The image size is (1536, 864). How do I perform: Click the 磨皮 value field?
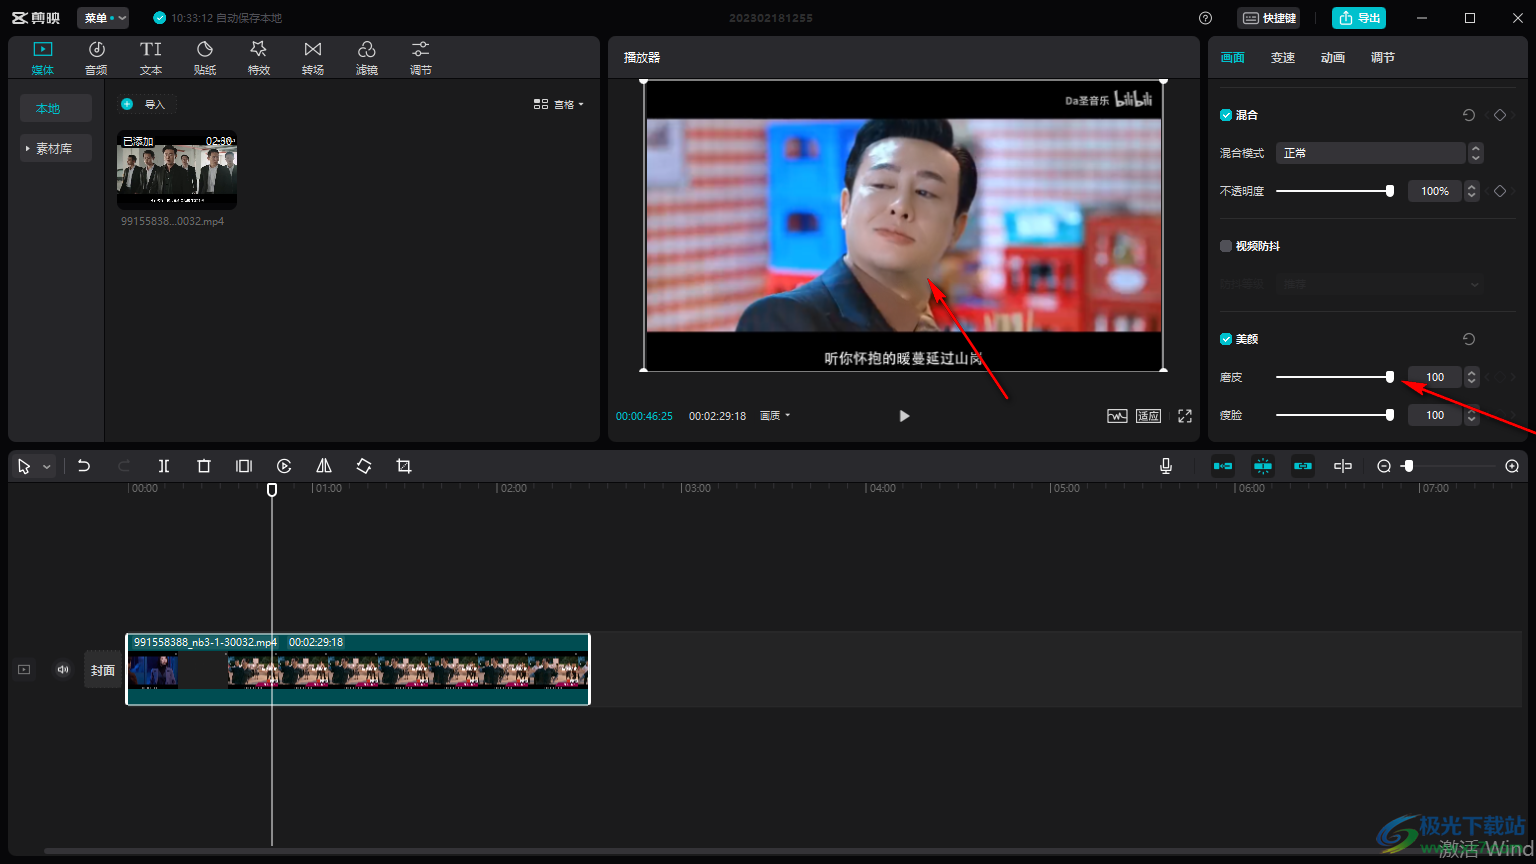click(1435, 377)
